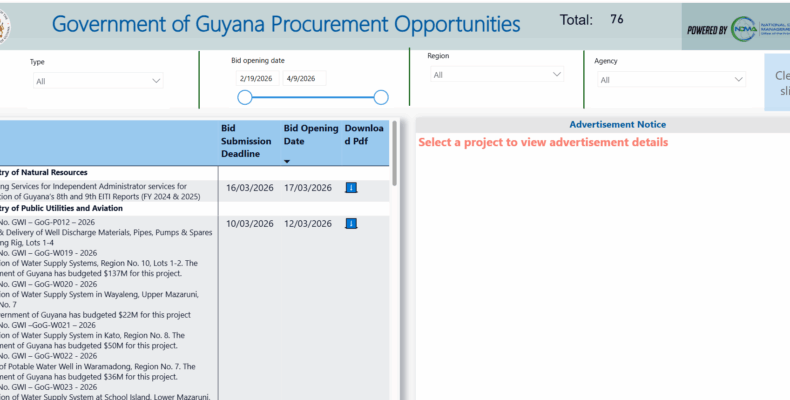790x400 pixels.
Task: Click the download PDF icon for the 17/03/2026 row
Action: coord(351,187)
